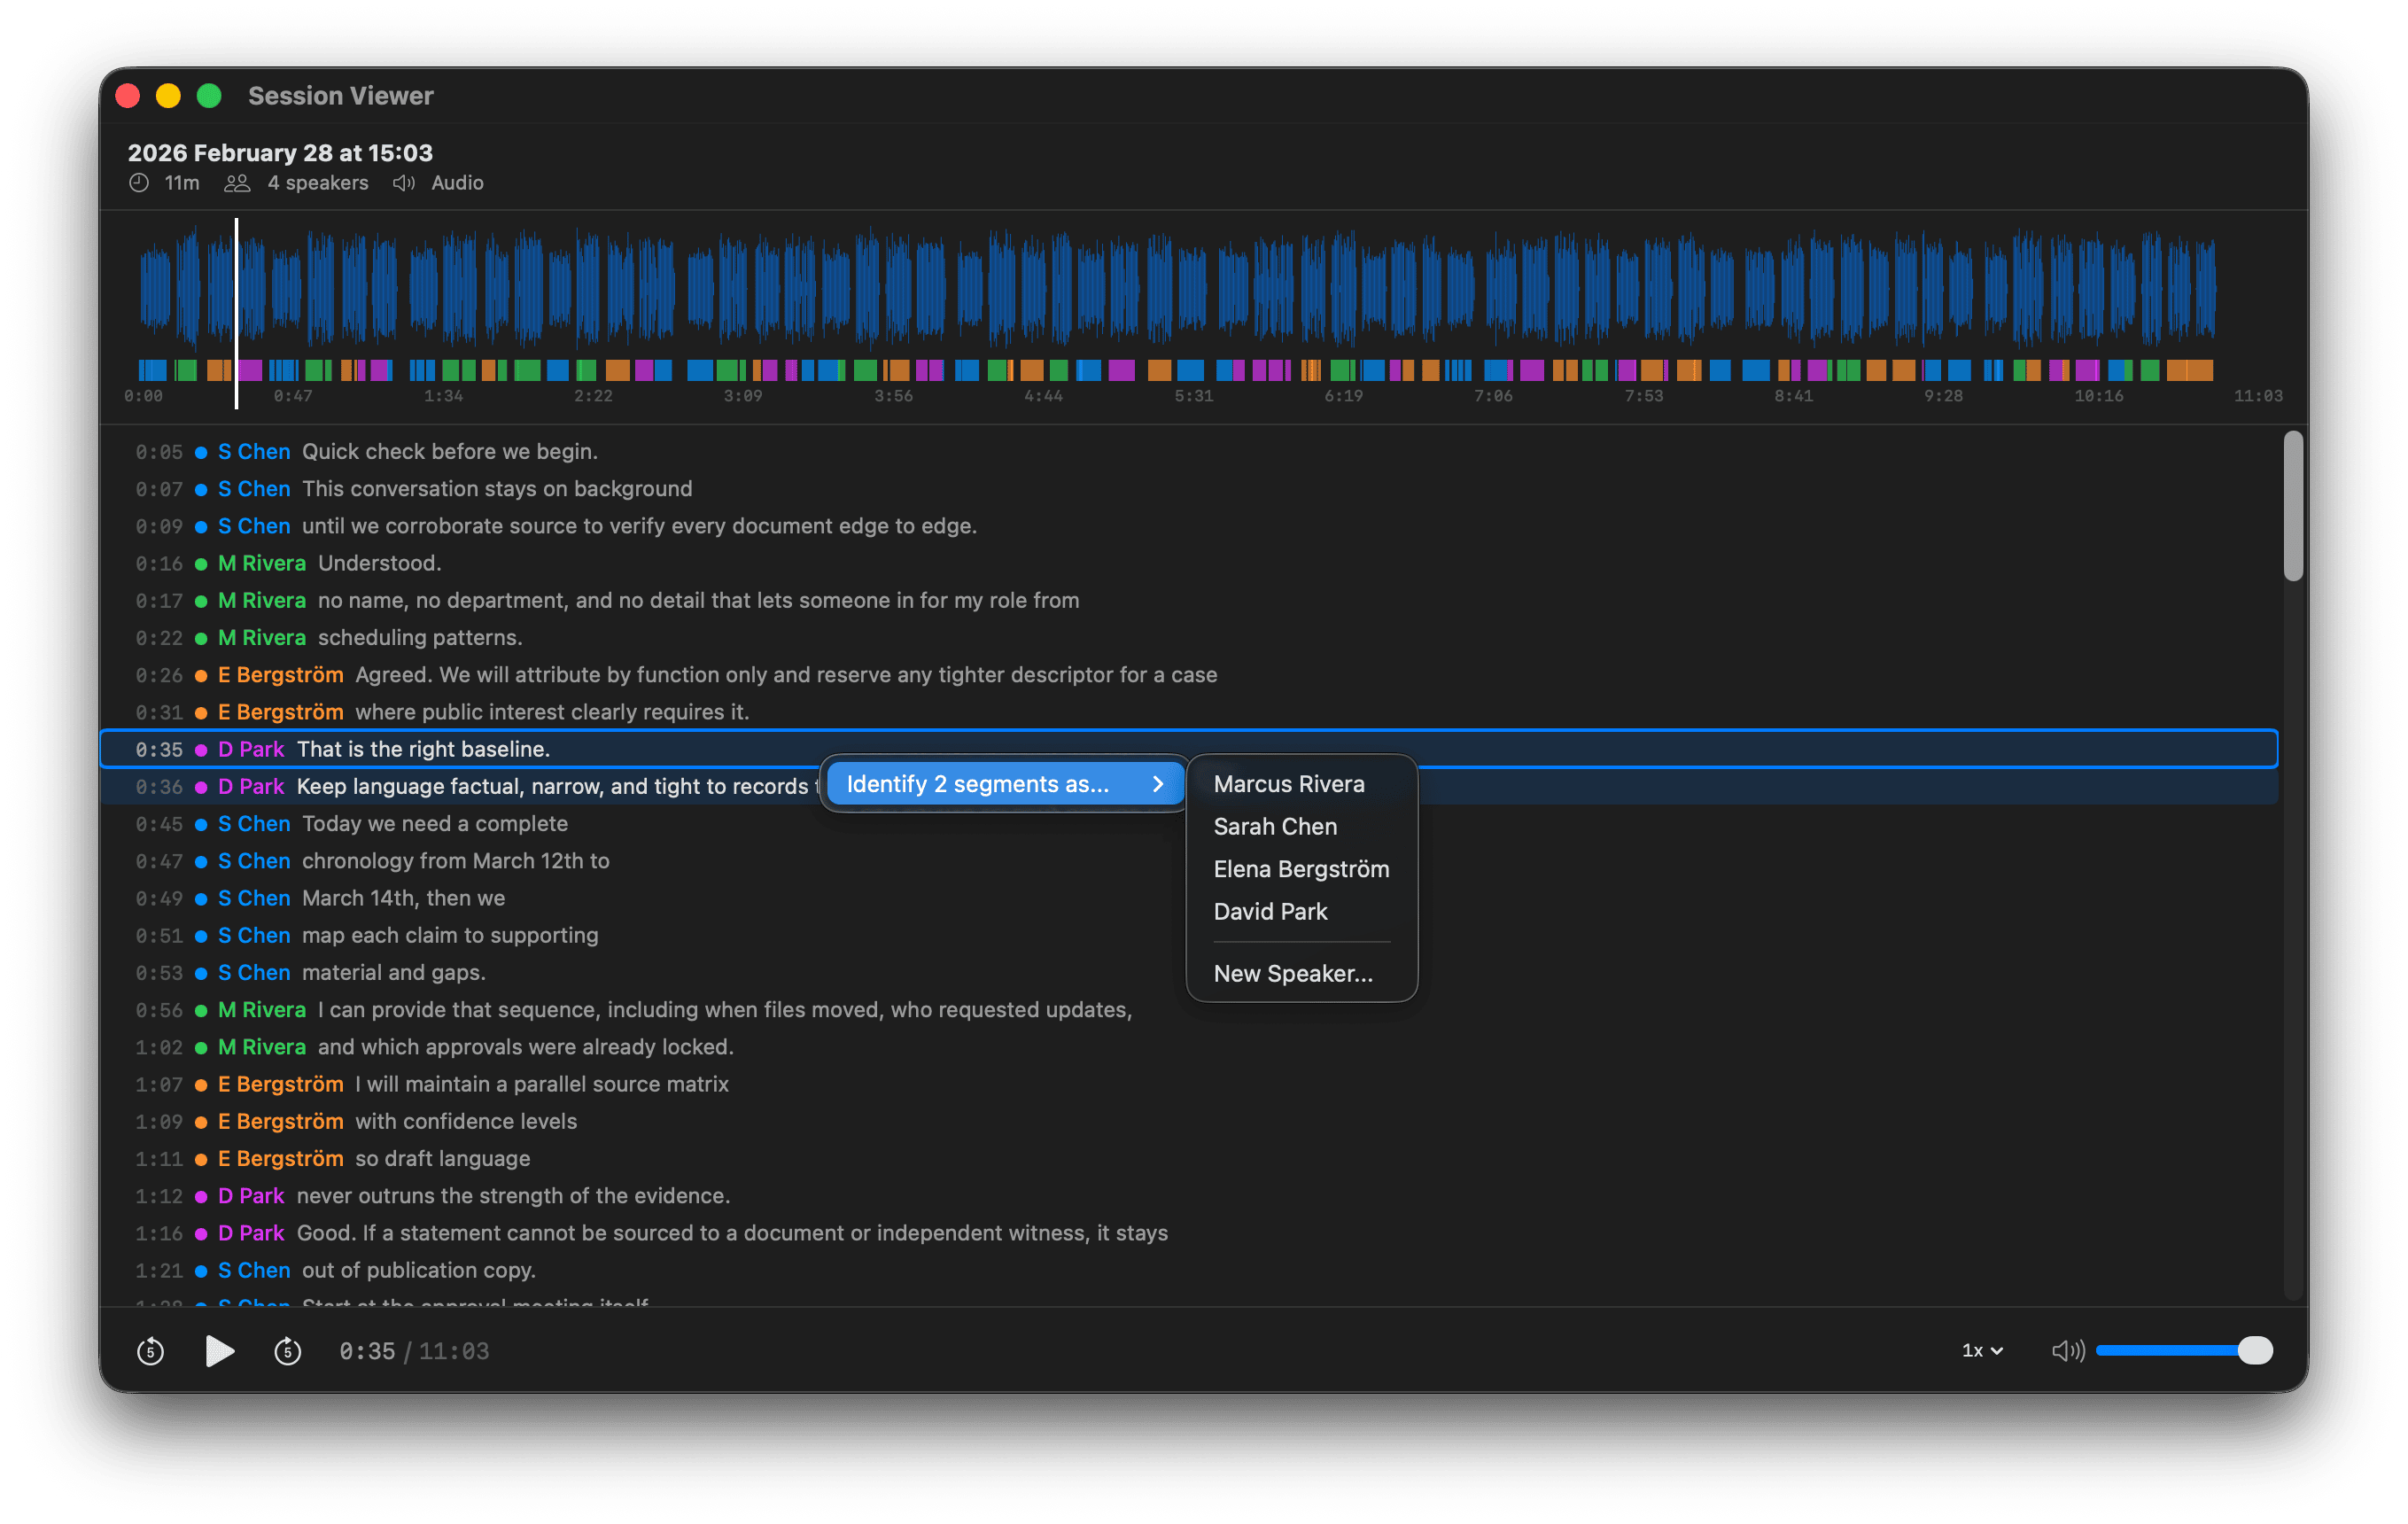Click the green dot beside M Rivera's name

[x=201, y=563]
